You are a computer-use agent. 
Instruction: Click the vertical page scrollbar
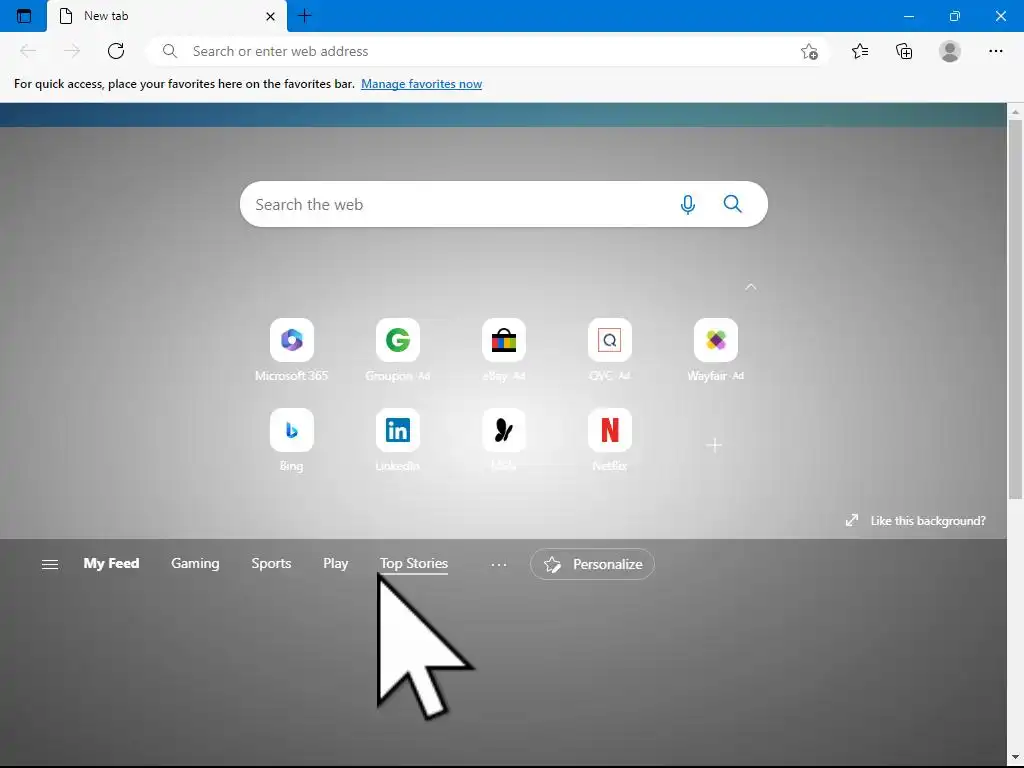[1015, 309]
